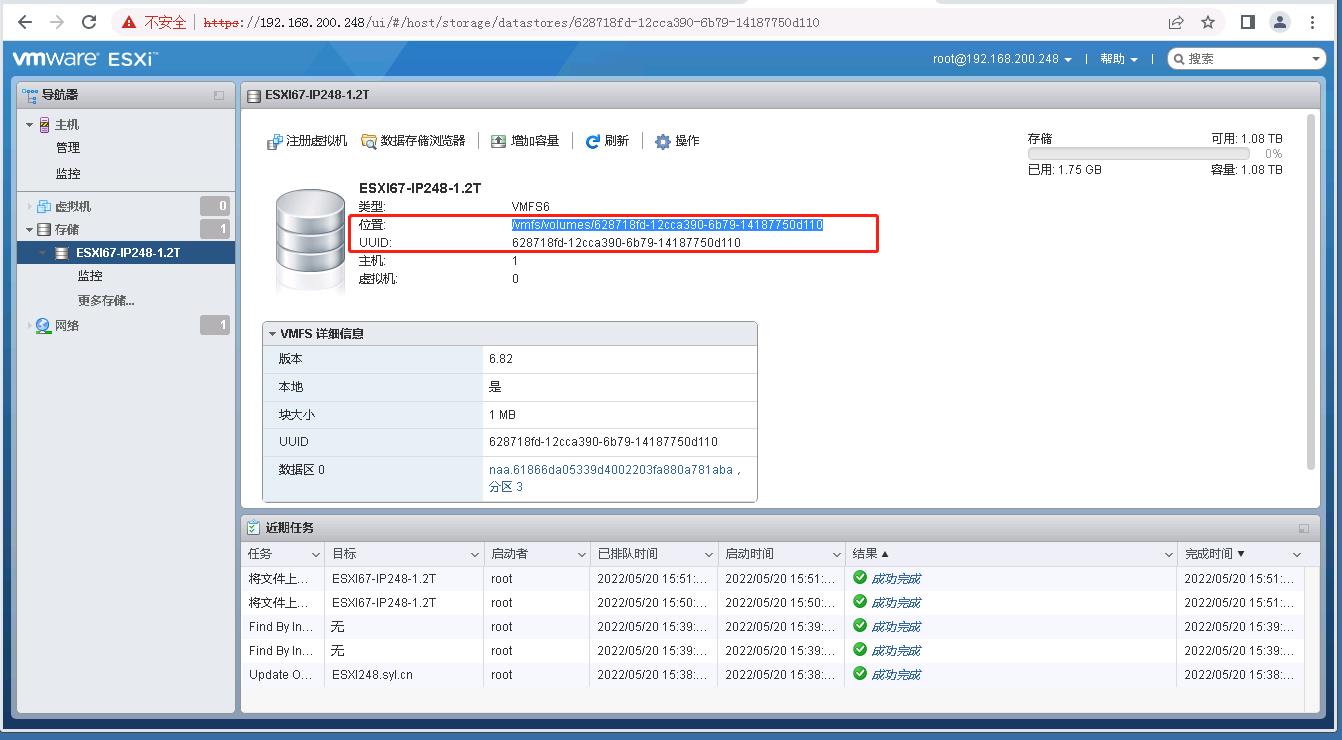The height and width of the screenshot is (740, 1342).
Task: Open browser profile avatar
Action: (x=1280, y=22)
